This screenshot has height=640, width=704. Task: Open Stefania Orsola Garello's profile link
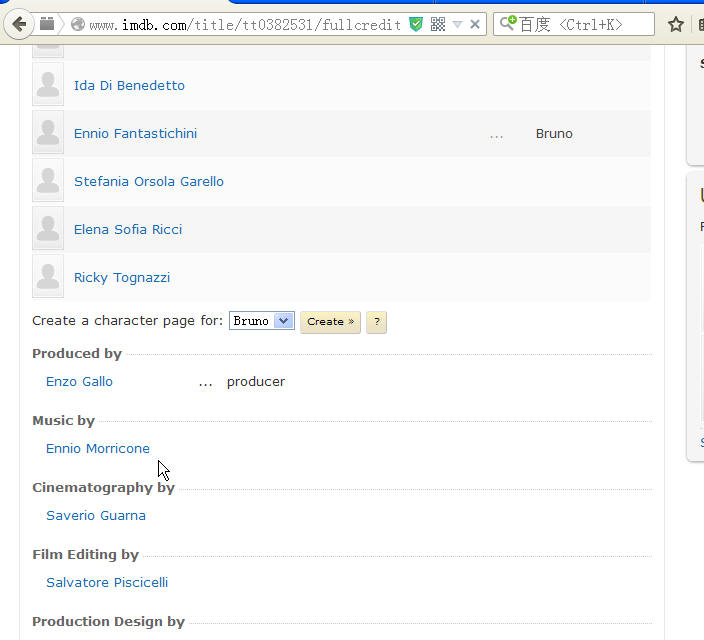[x=149, y=181]
